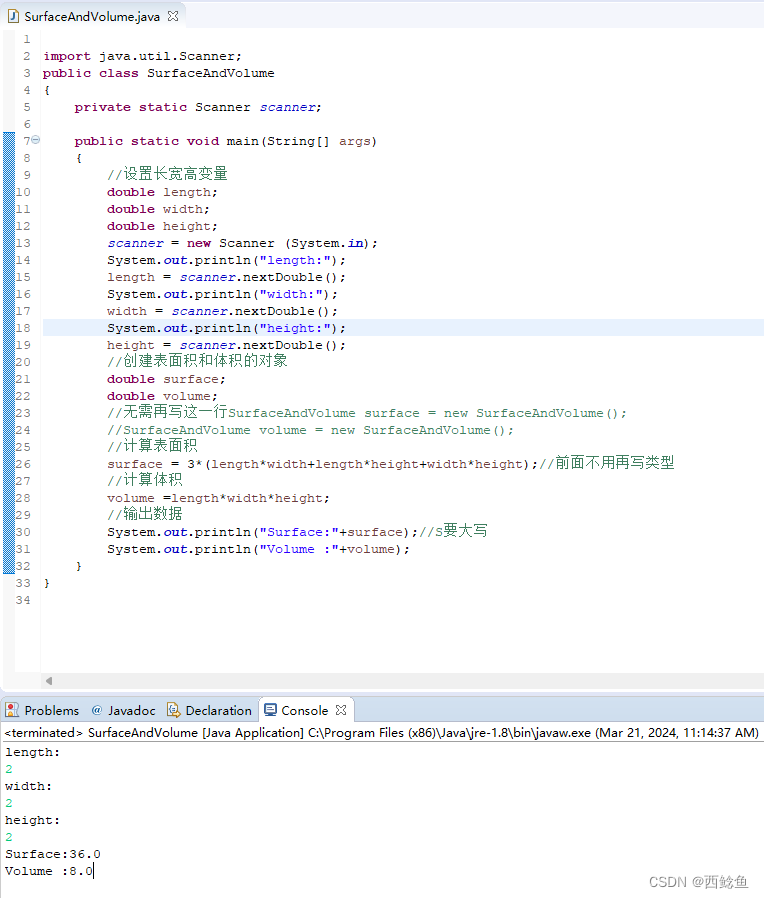Click line number 18 in the gutter
Viewport: 764px width, 898px height.
[x=23, y=328]
